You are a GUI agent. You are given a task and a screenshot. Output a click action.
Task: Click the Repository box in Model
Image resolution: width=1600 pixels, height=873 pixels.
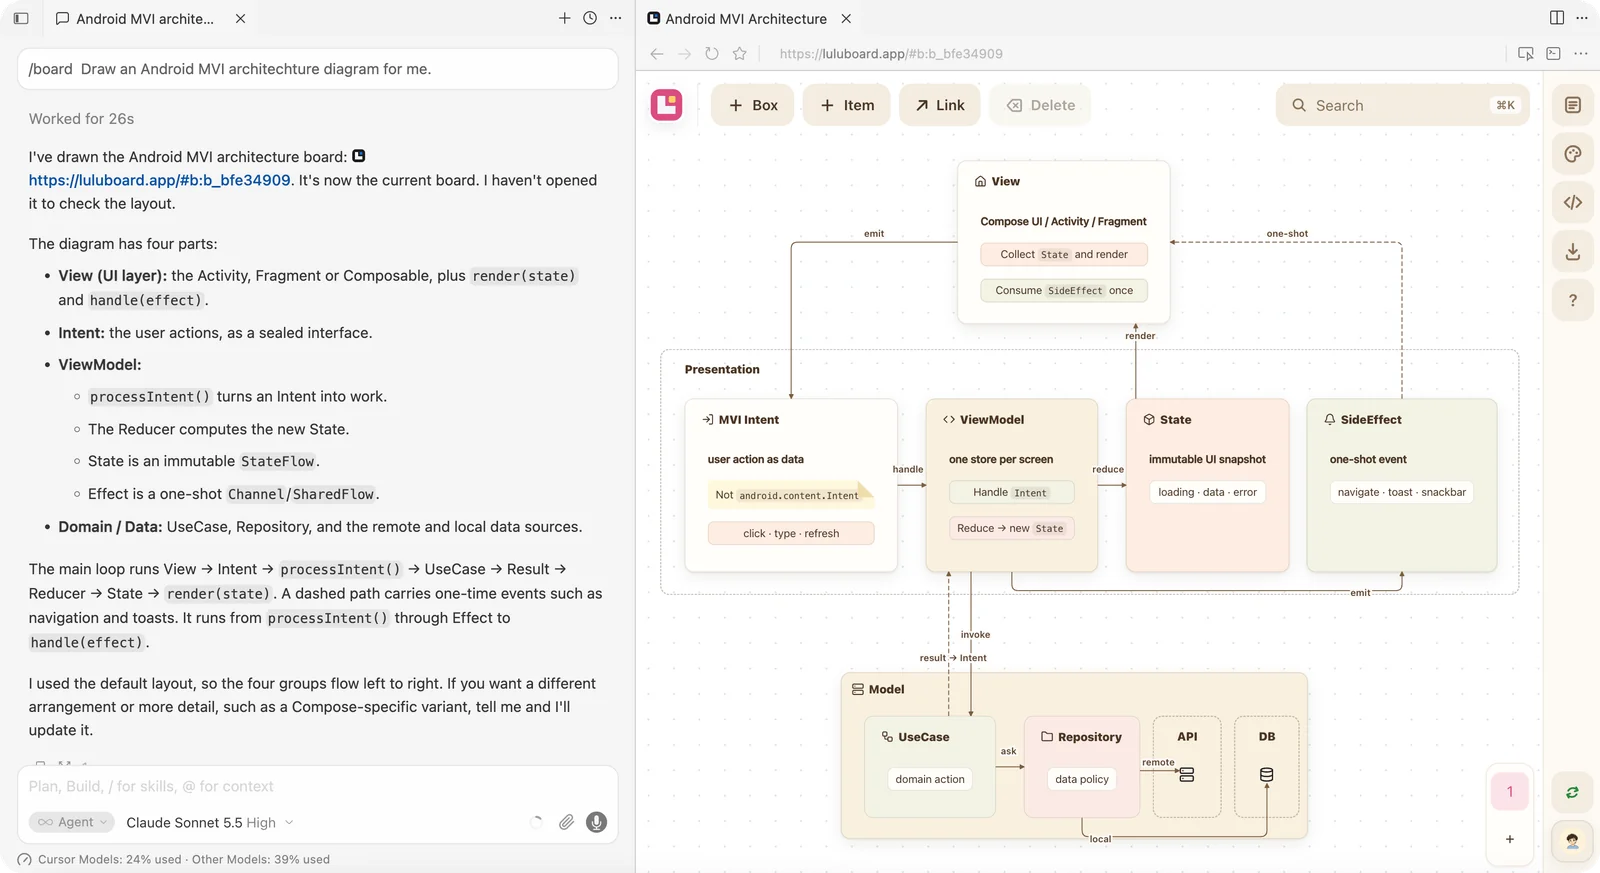[1082, 766]
